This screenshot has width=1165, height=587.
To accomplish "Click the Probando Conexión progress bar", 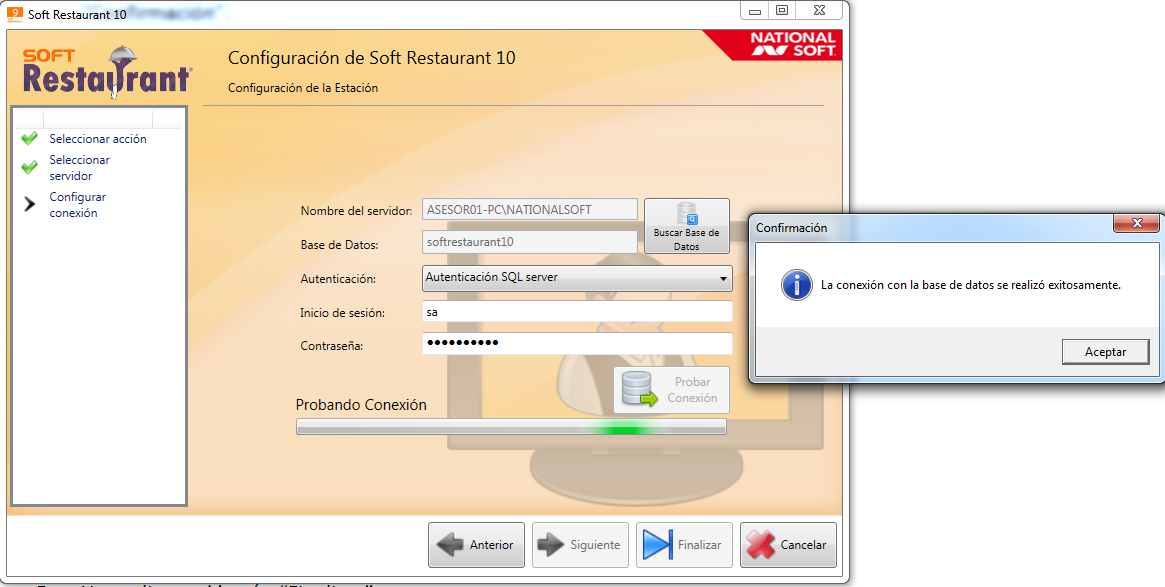I will (511, 427).
